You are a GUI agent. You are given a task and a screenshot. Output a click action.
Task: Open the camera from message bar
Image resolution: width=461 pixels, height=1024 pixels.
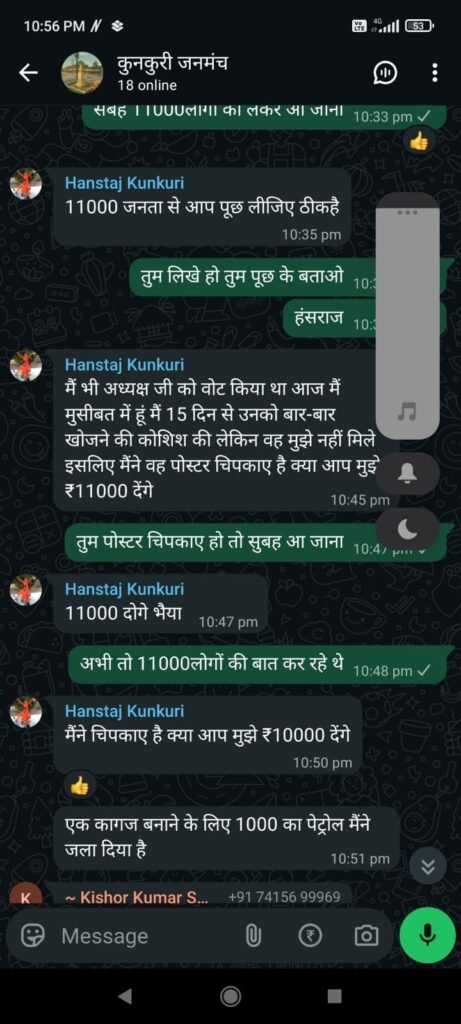pyautogui.click(x=366, y=936)
